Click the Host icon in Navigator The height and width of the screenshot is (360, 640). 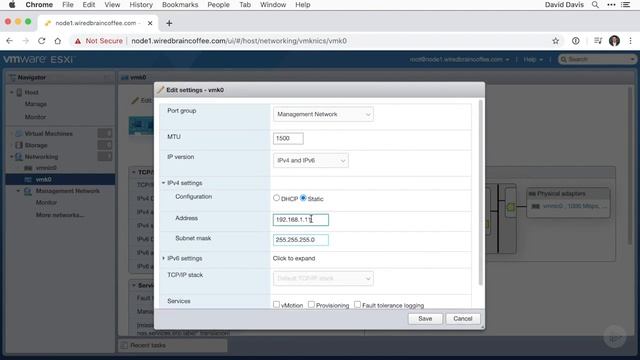coord(19,93)
